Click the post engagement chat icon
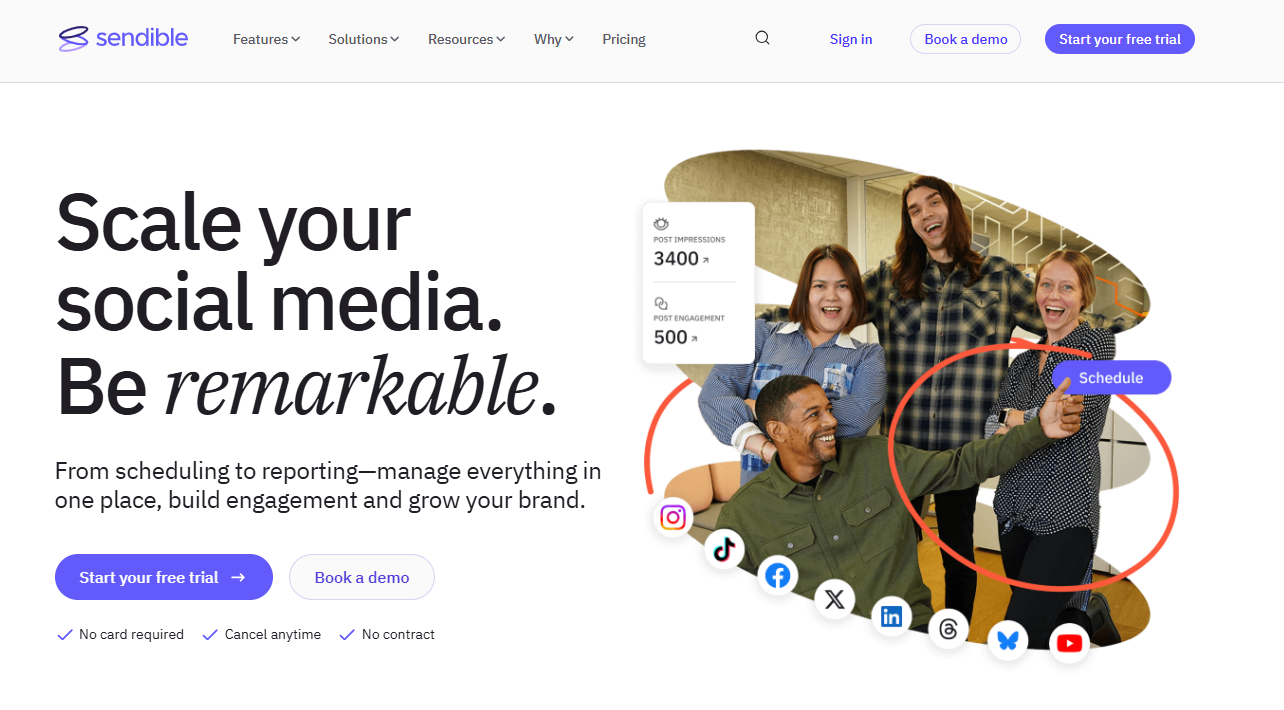Image resolution: width=1284 pixels, height=710 pixels. click(x=661, y=303)
